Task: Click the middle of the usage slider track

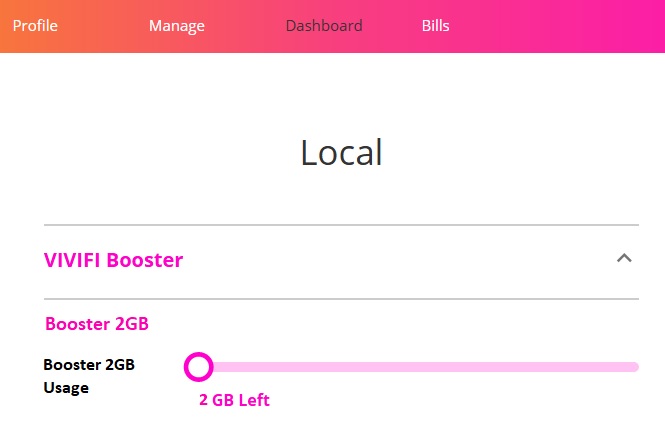Action: click(420, 367)
